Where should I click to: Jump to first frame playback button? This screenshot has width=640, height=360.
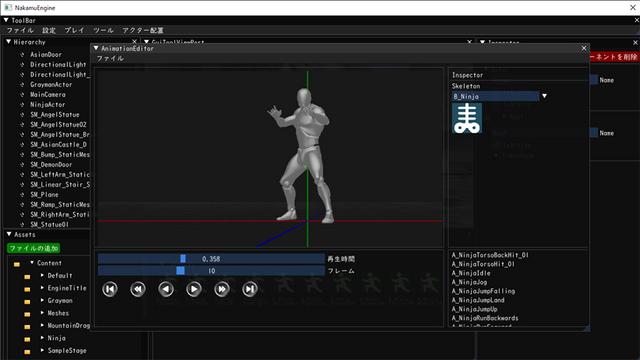pos(110,289)
